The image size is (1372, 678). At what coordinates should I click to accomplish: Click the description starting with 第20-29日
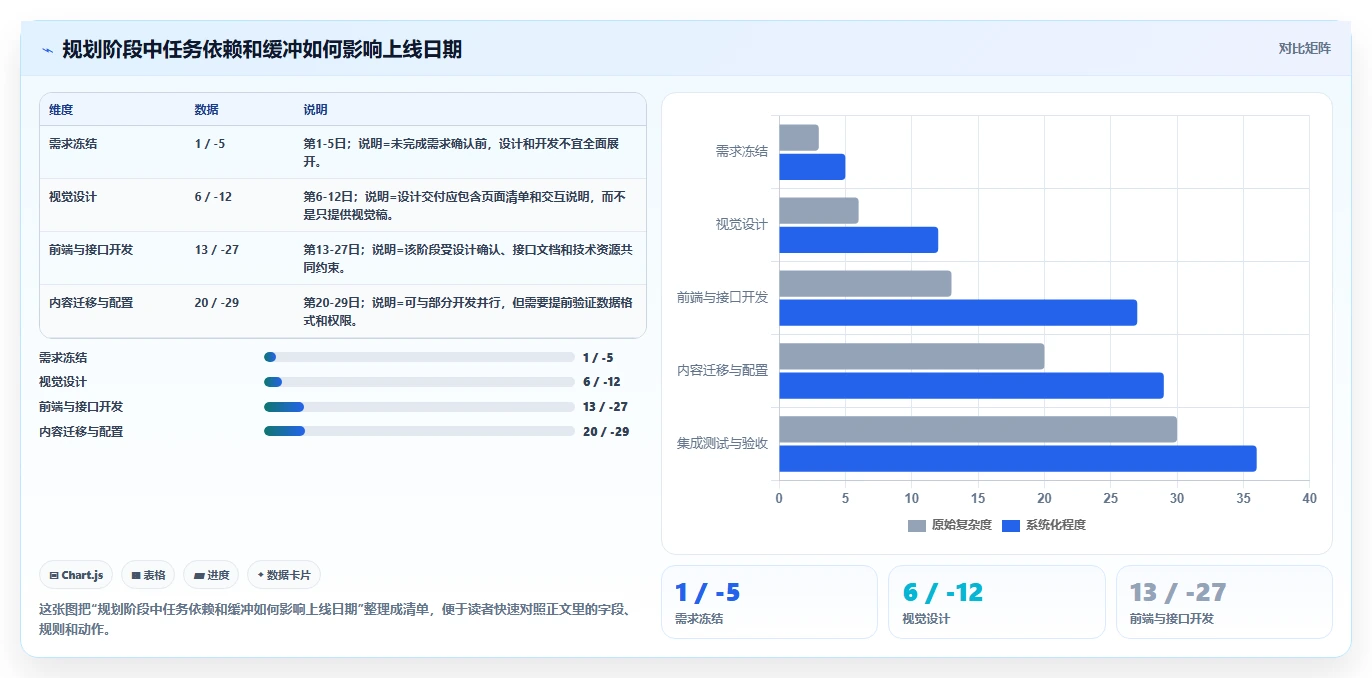(468, 311)
